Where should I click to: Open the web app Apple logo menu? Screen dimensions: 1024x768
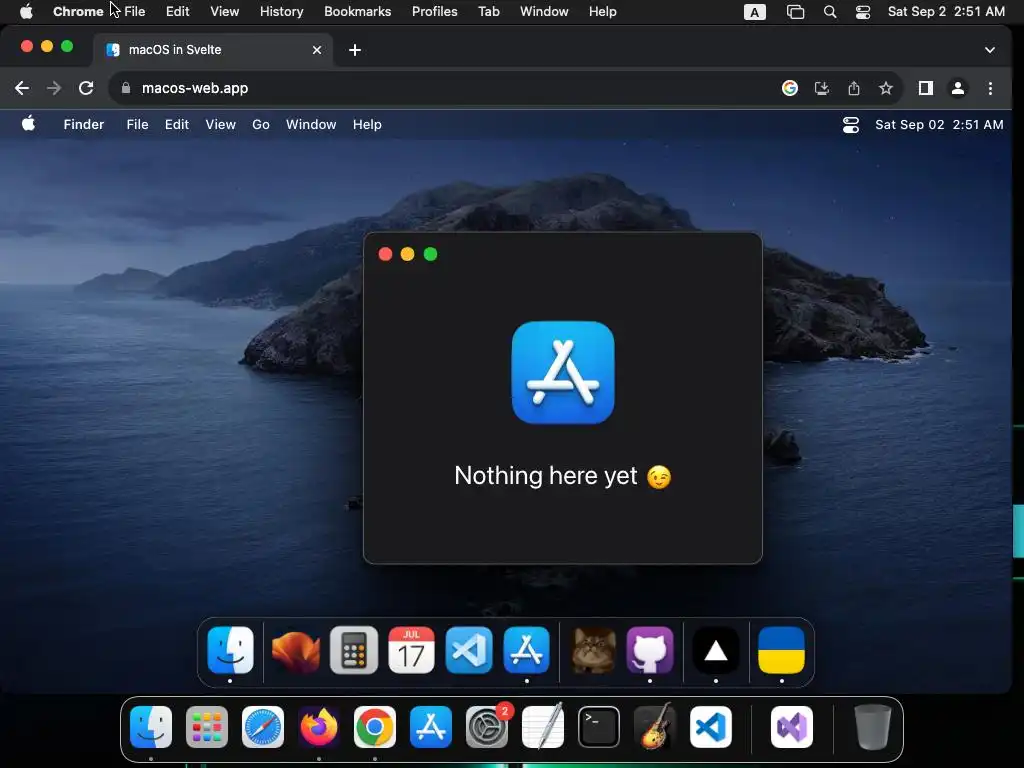pyautogui.click(x=28, y=123)
